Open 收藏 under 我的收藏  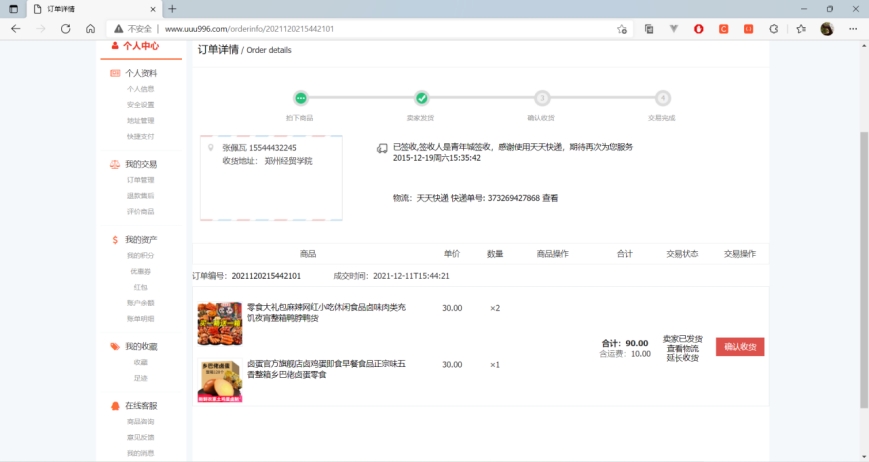click(x=140, y=362)
